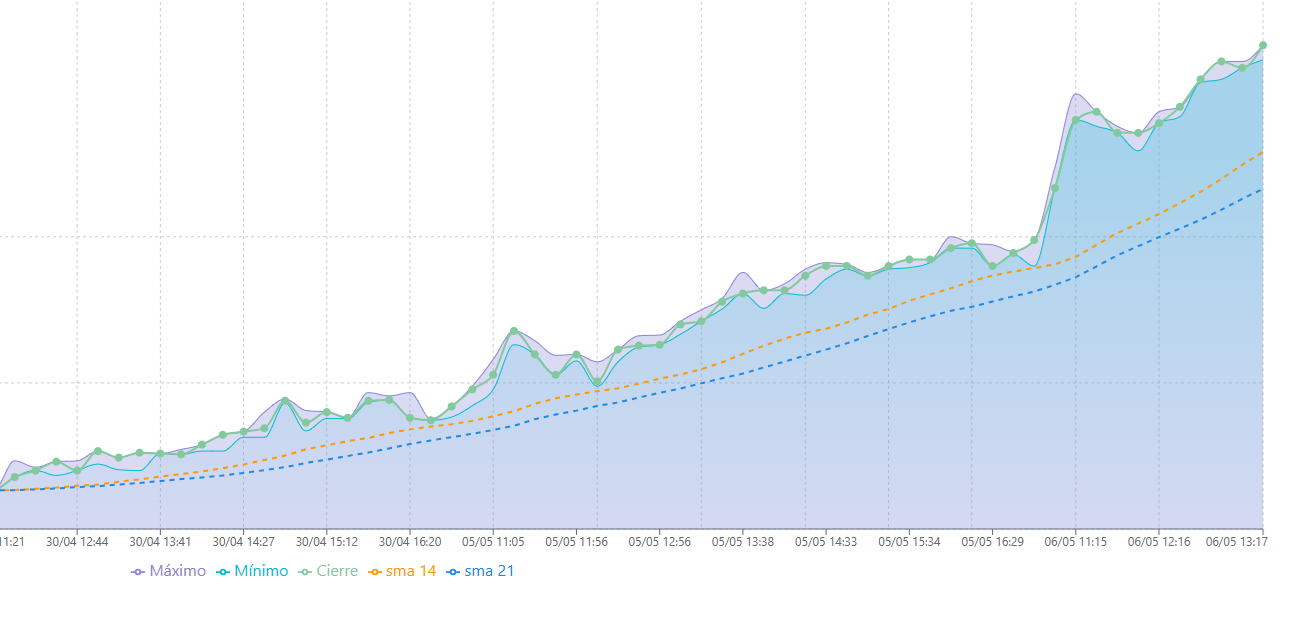Toggle the sma 14 legend entry
Screen dimensions: 1290x625
tap(402, 571)
